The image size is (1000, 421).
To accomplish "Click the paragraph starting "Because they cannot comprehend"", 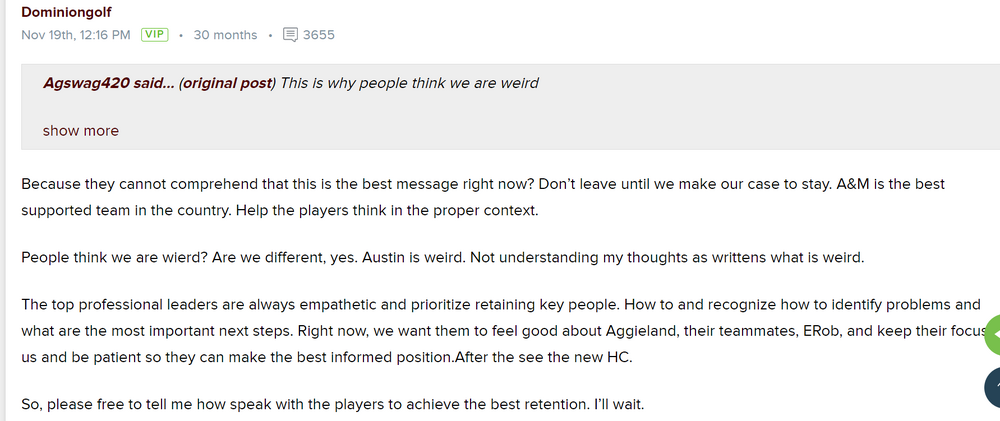I will tap(400, 184).
